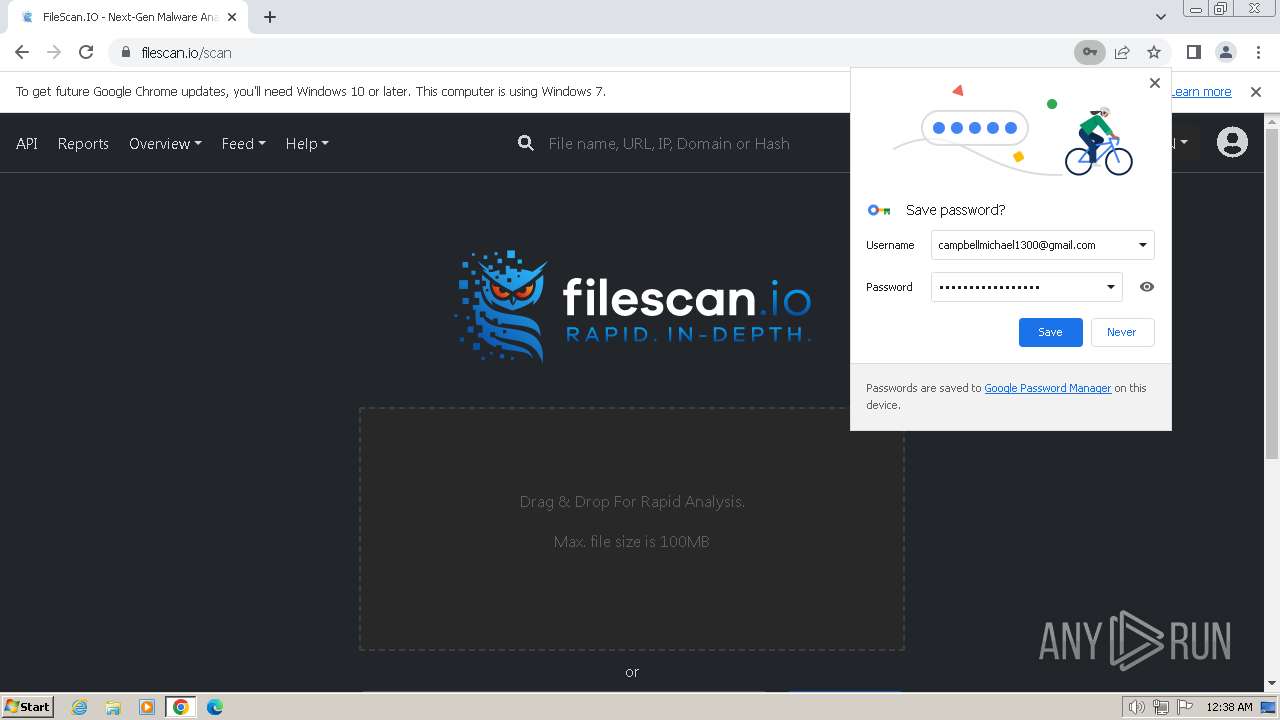Screen dimensions: 1280x720
Task: Click the browser forward arrow
Action: point(54,52)
